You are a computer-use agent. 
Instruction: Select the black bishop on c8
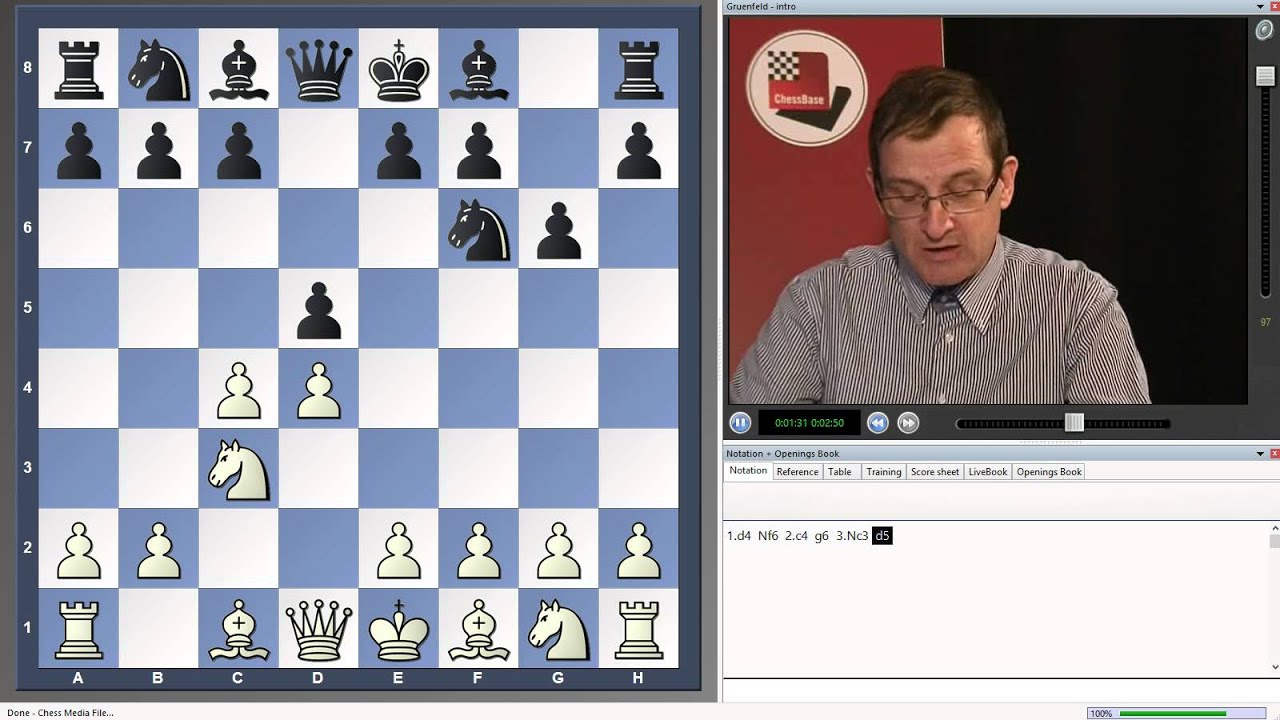coord(238,68)
